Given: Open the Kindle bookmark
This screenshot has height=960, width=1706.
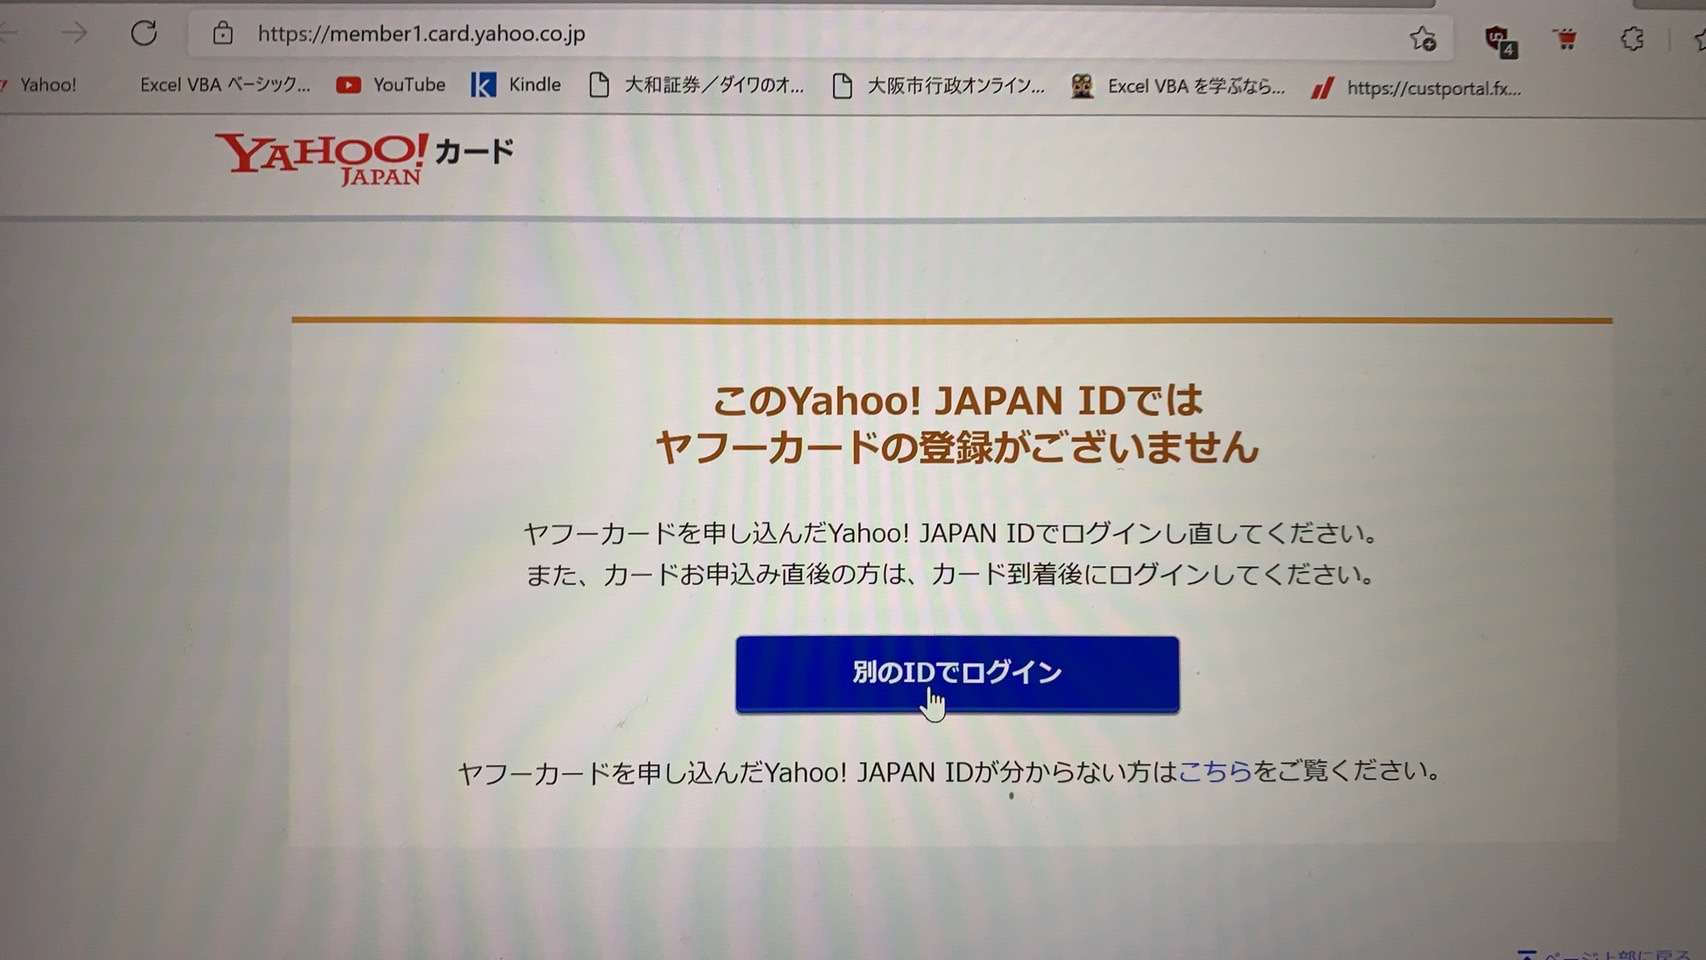Looking at the screenshot, I should (516, 85).
